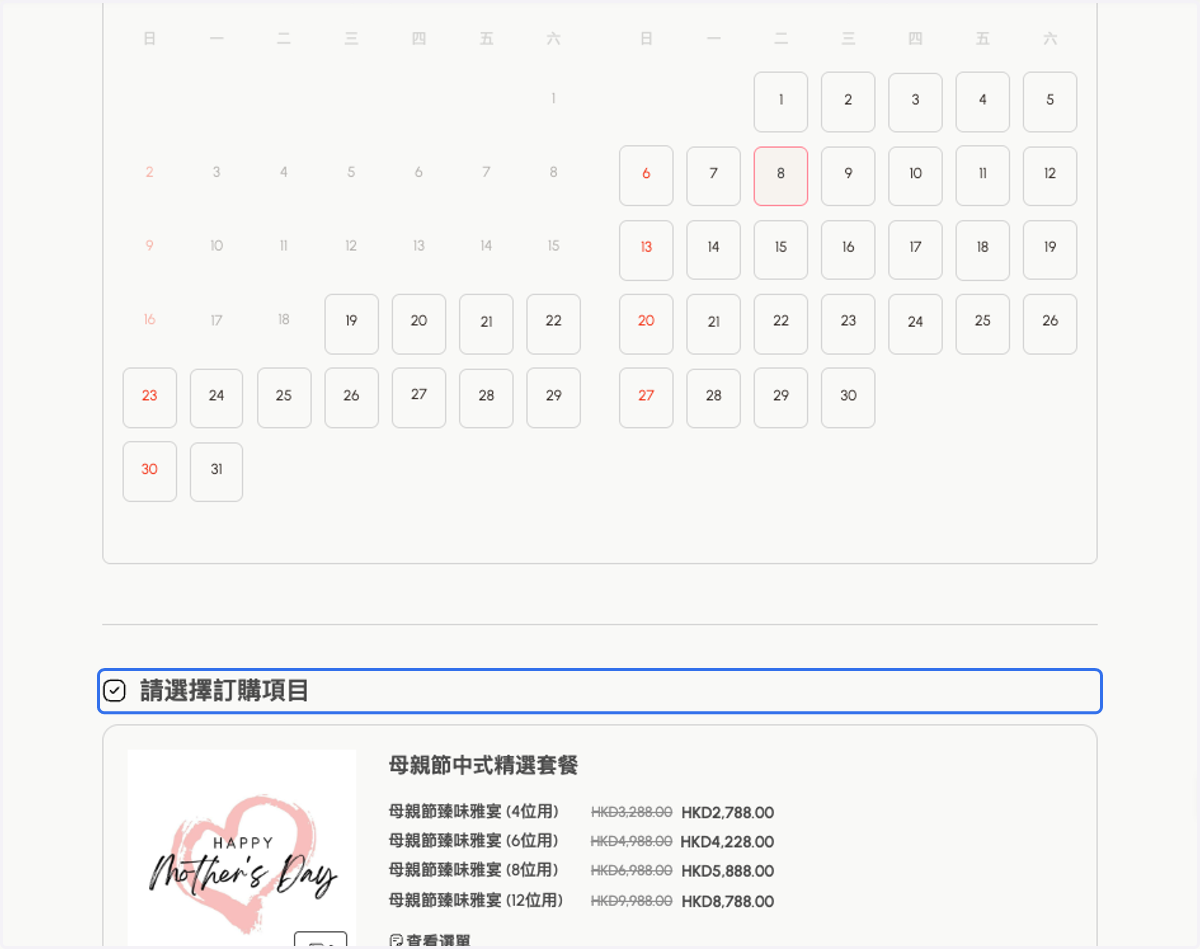Pick date 20 in the left calendar

coord(419,324)
